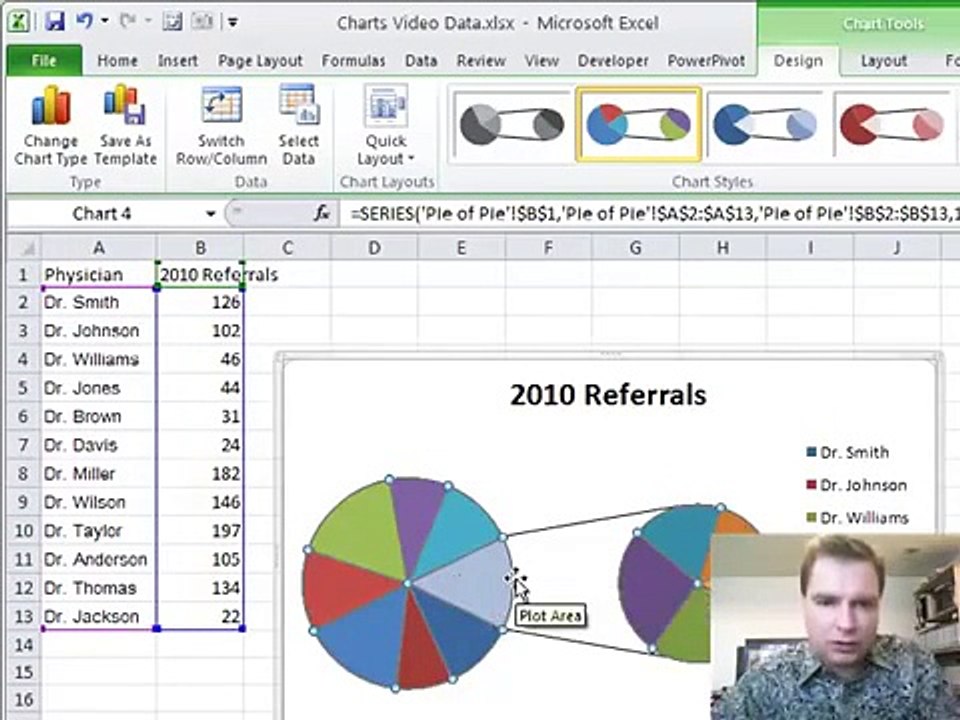This screenshot has height=720, width=960.
Task: Click Change Chart Type
Action: (51, 126)
